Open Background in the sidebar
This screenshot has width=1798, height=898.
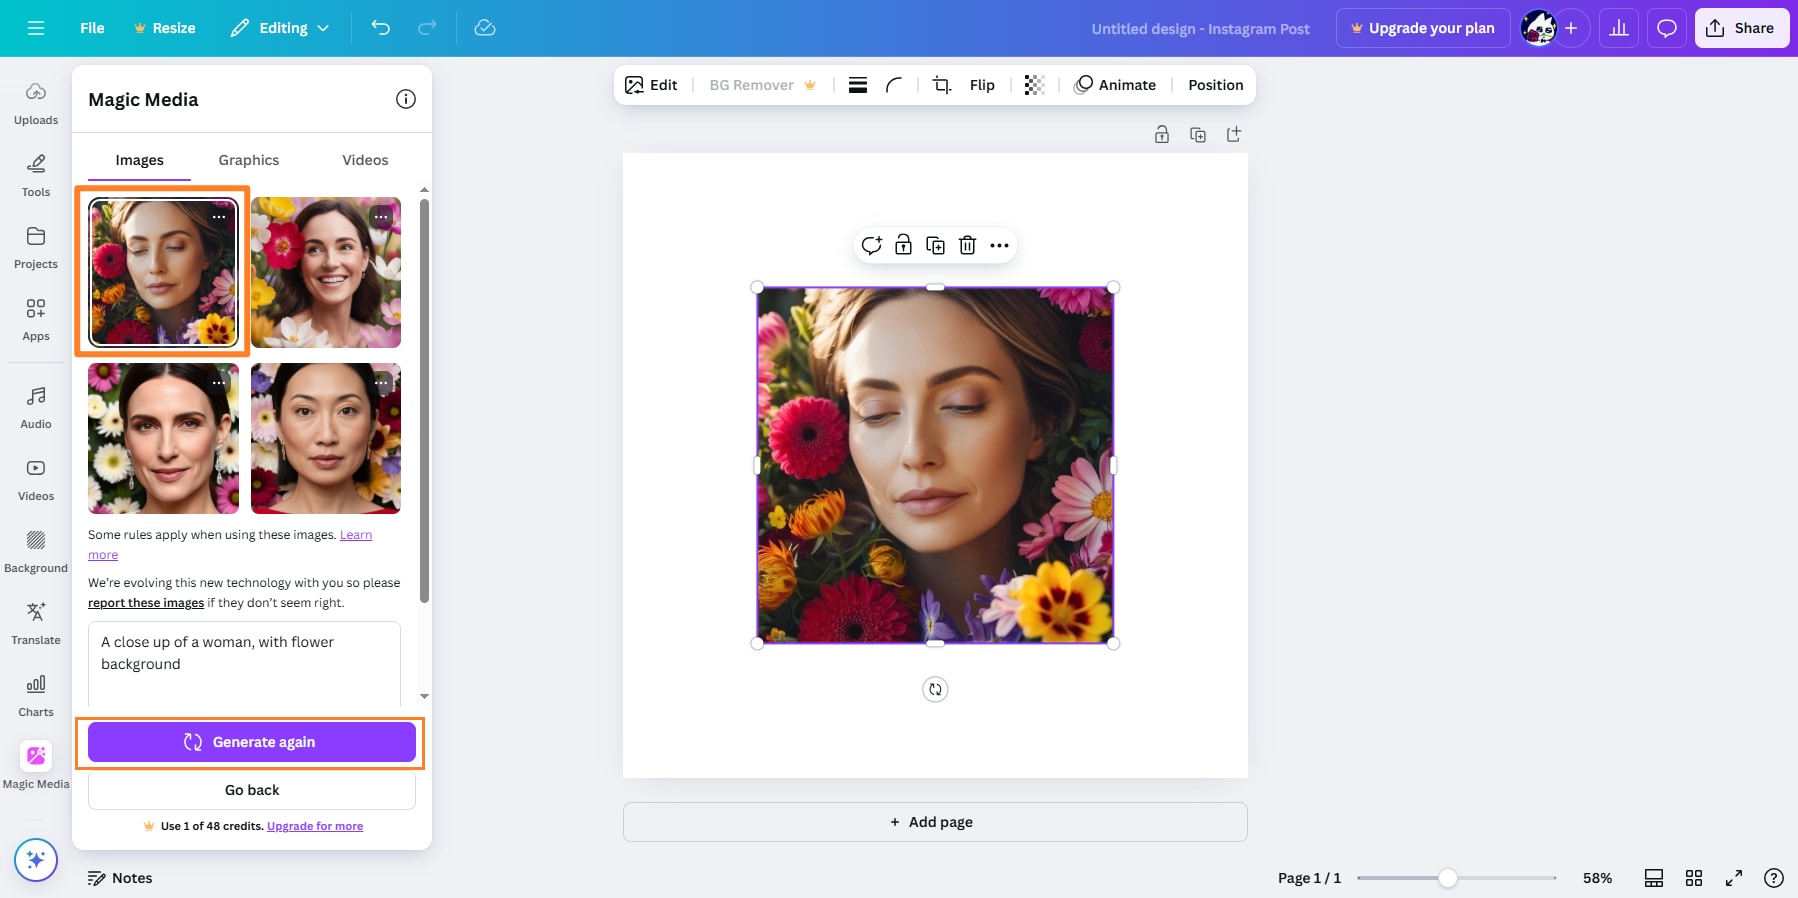click(36, 551)
